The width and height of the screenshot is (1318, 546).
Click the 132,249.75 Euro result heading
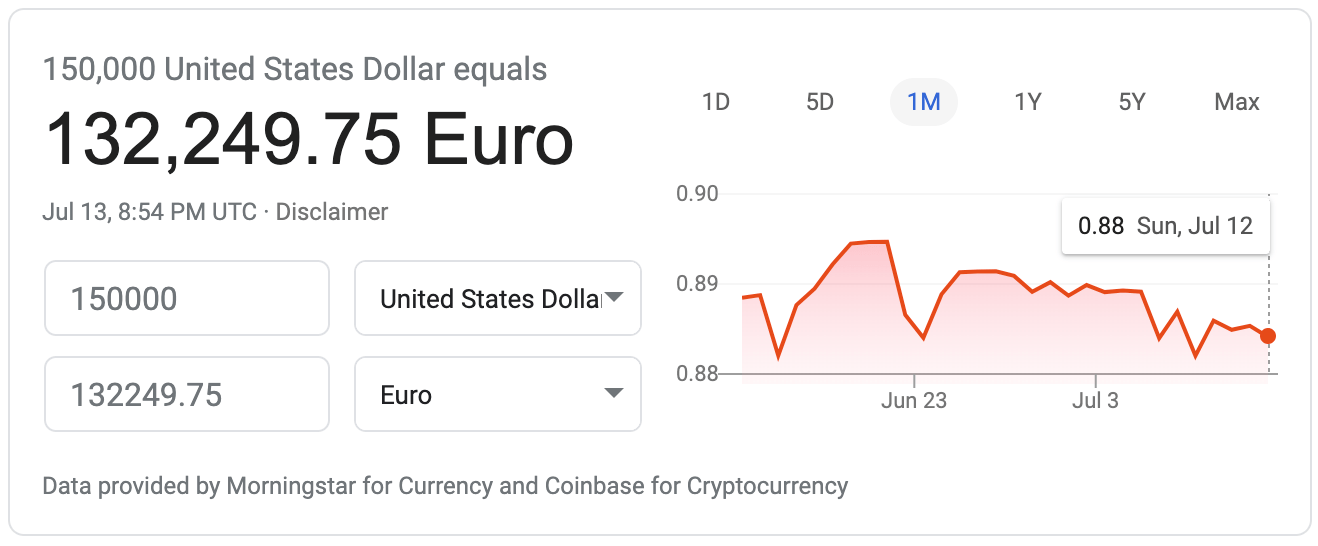tap(309, 138)
